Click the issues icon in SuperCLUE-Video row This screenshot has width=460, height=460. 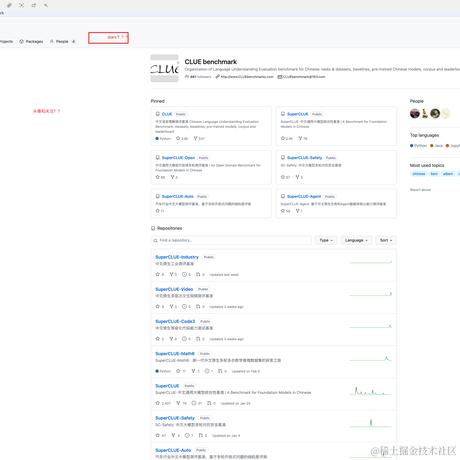point(184,306)
